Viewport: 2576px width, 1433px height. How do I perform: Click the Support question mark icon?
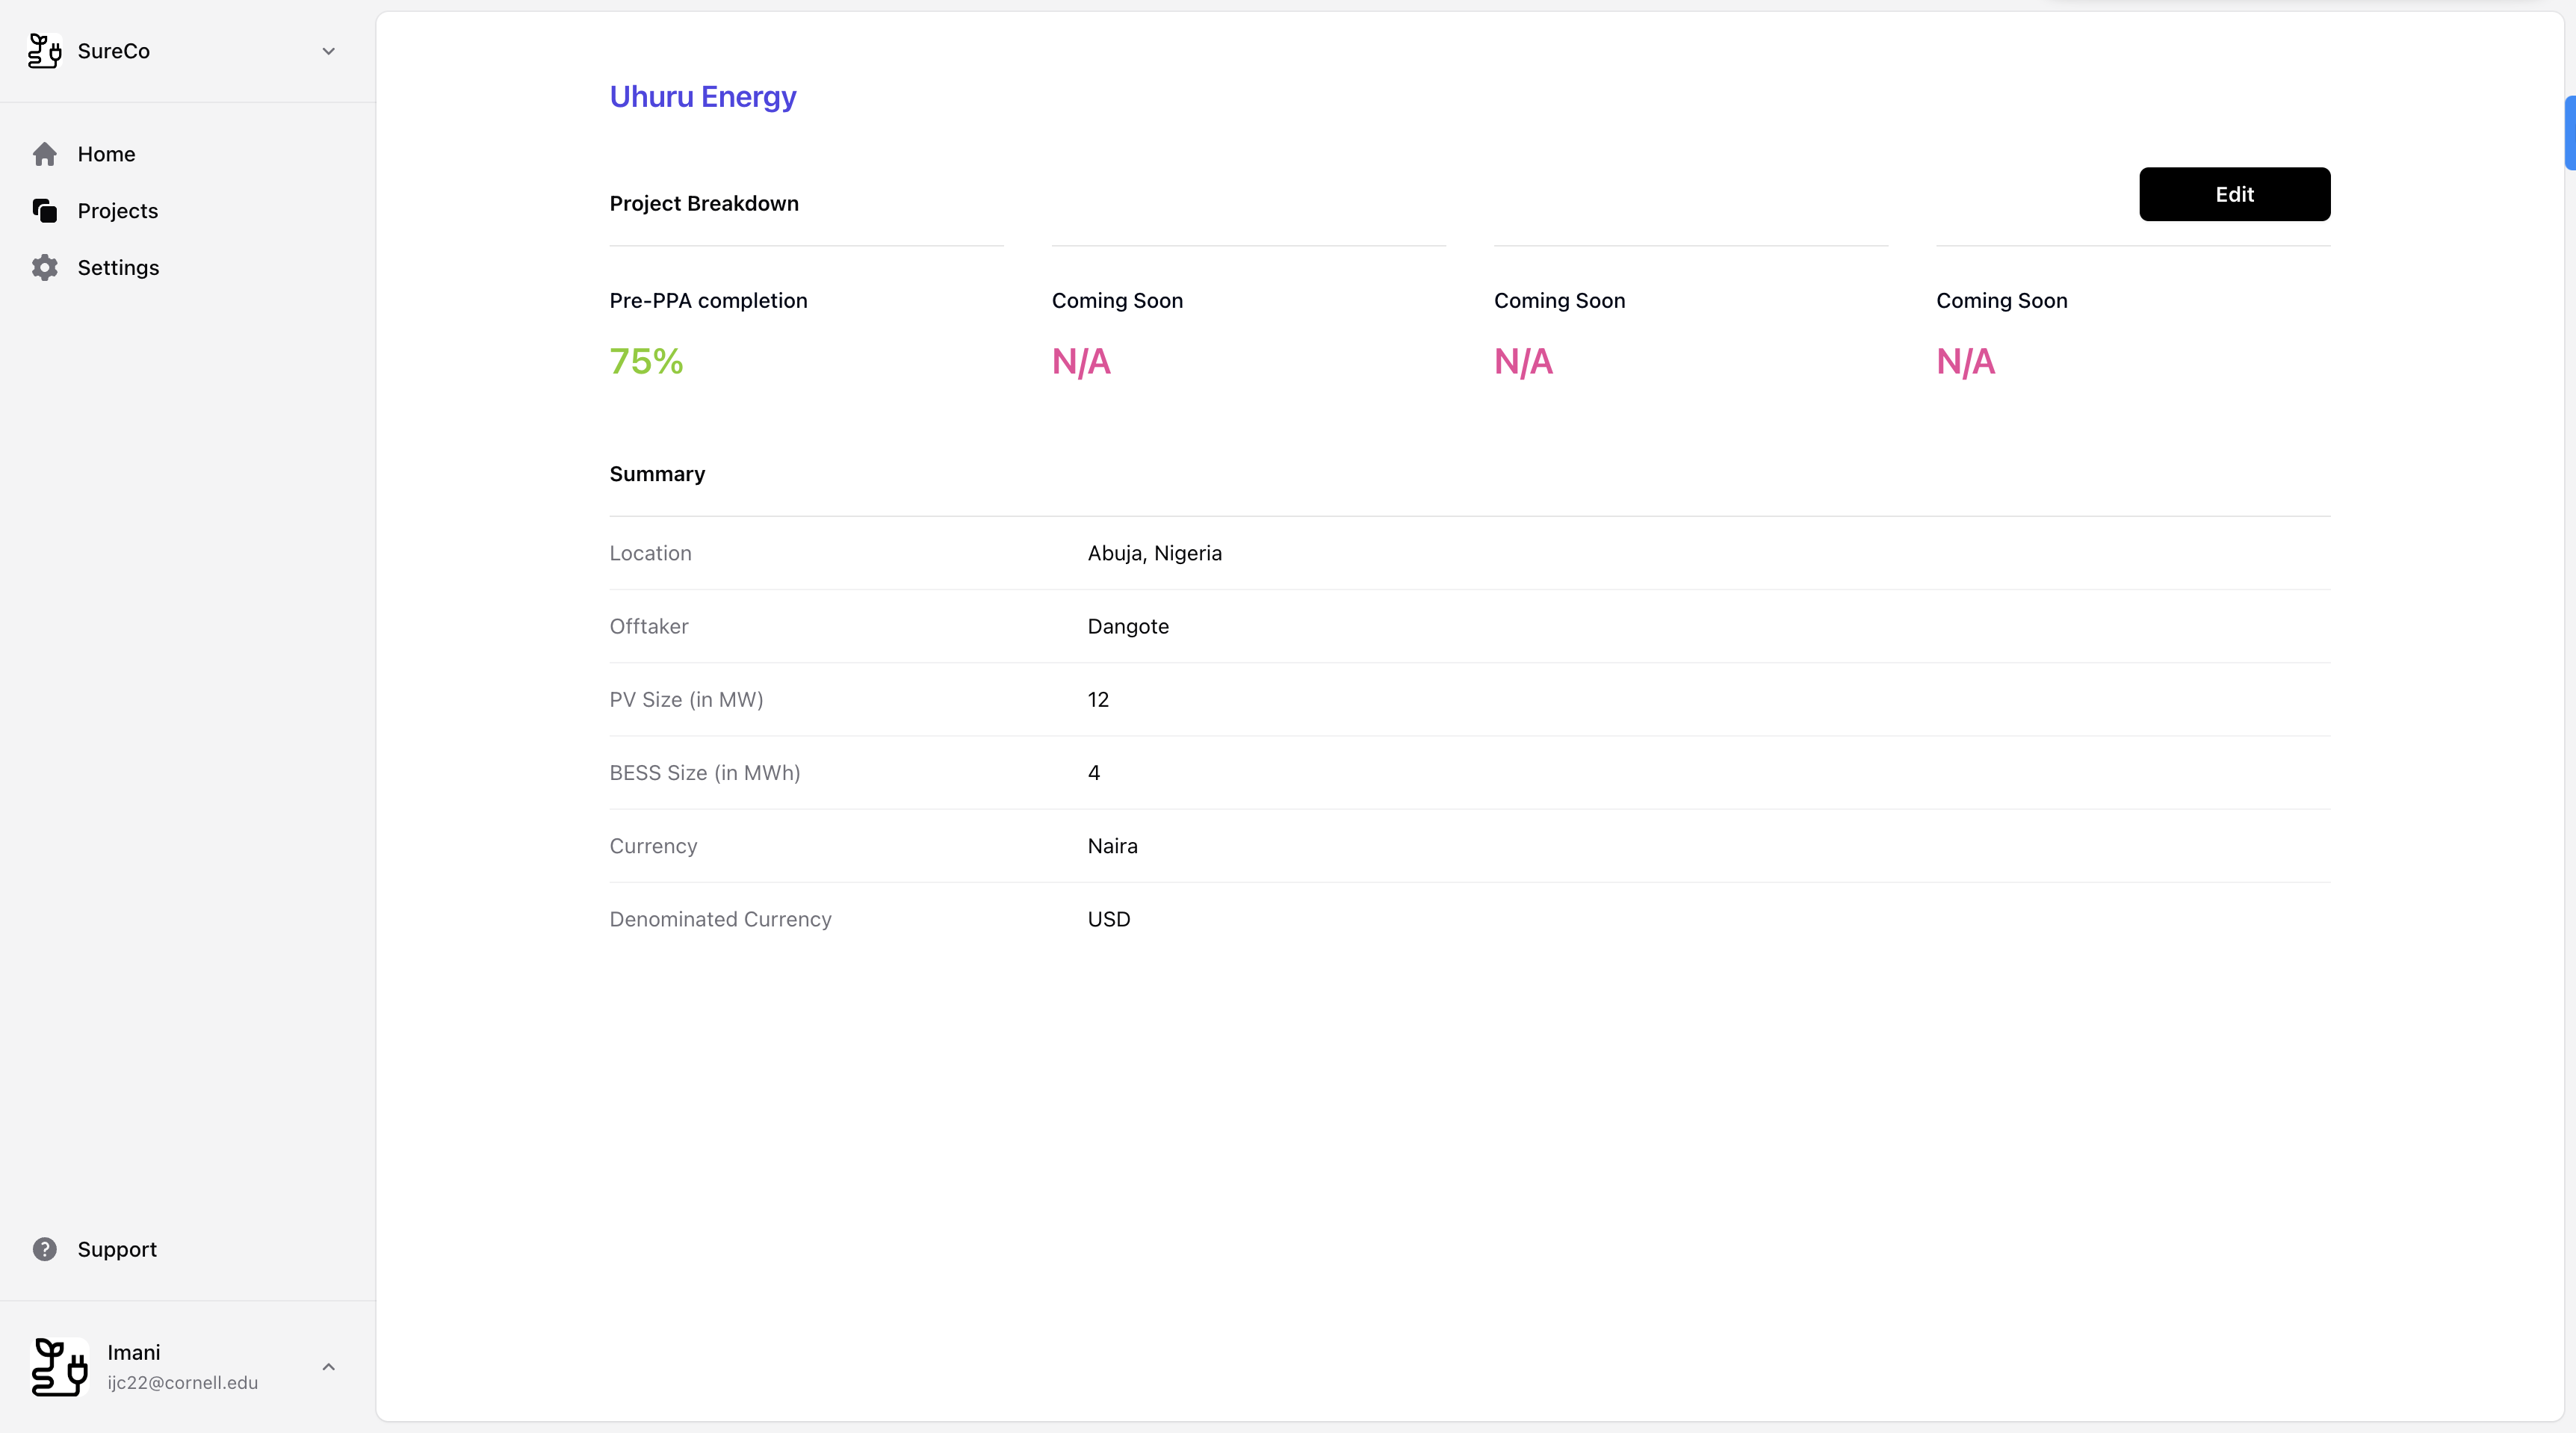pyautogui.click(x=44, y=1249)
